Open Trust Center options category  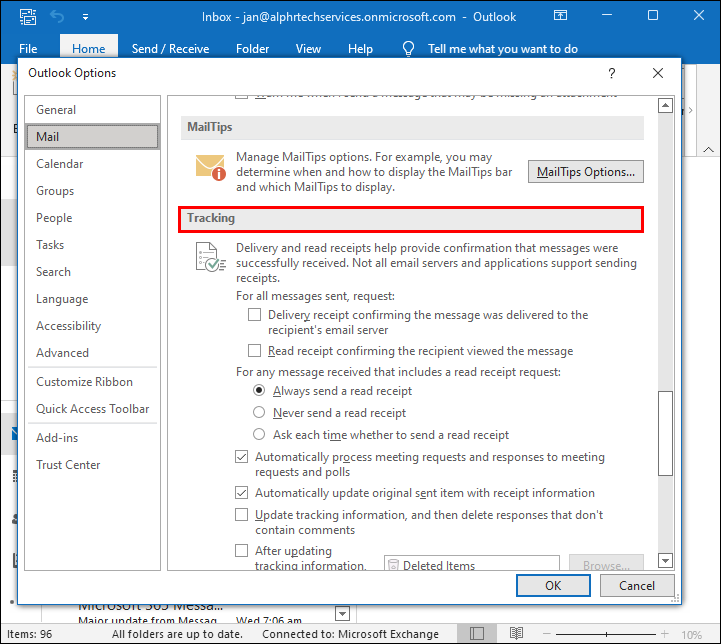coord(92,465)
